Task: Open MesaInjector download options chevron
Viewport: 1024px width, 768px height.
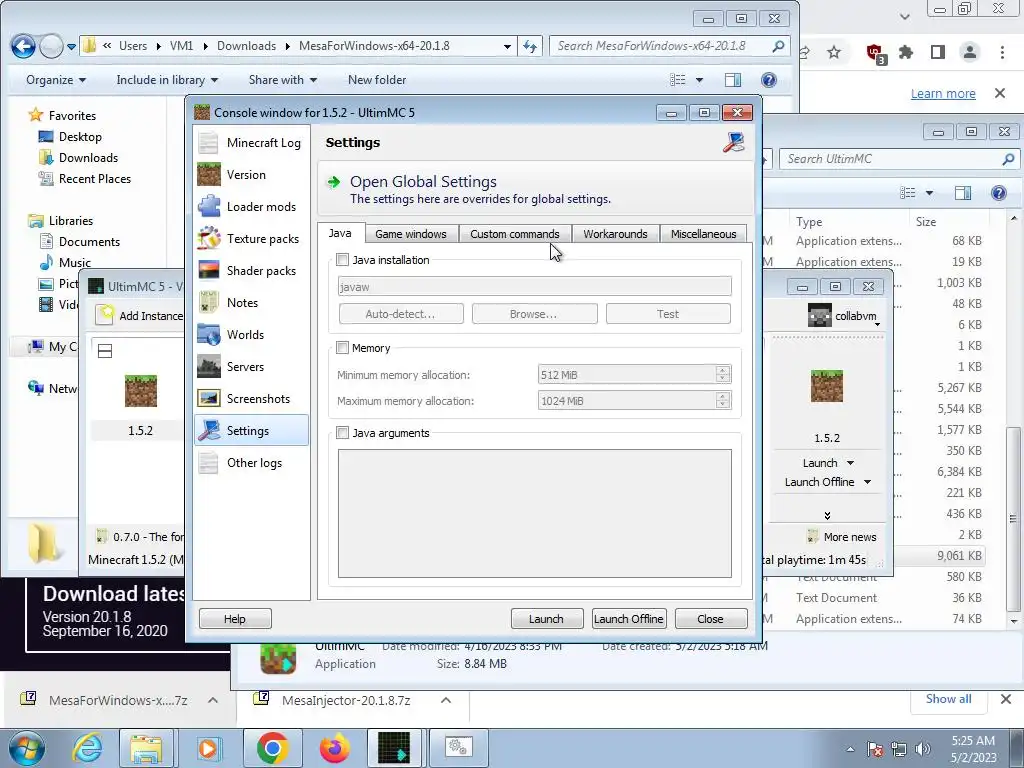Action: [446, 700]
